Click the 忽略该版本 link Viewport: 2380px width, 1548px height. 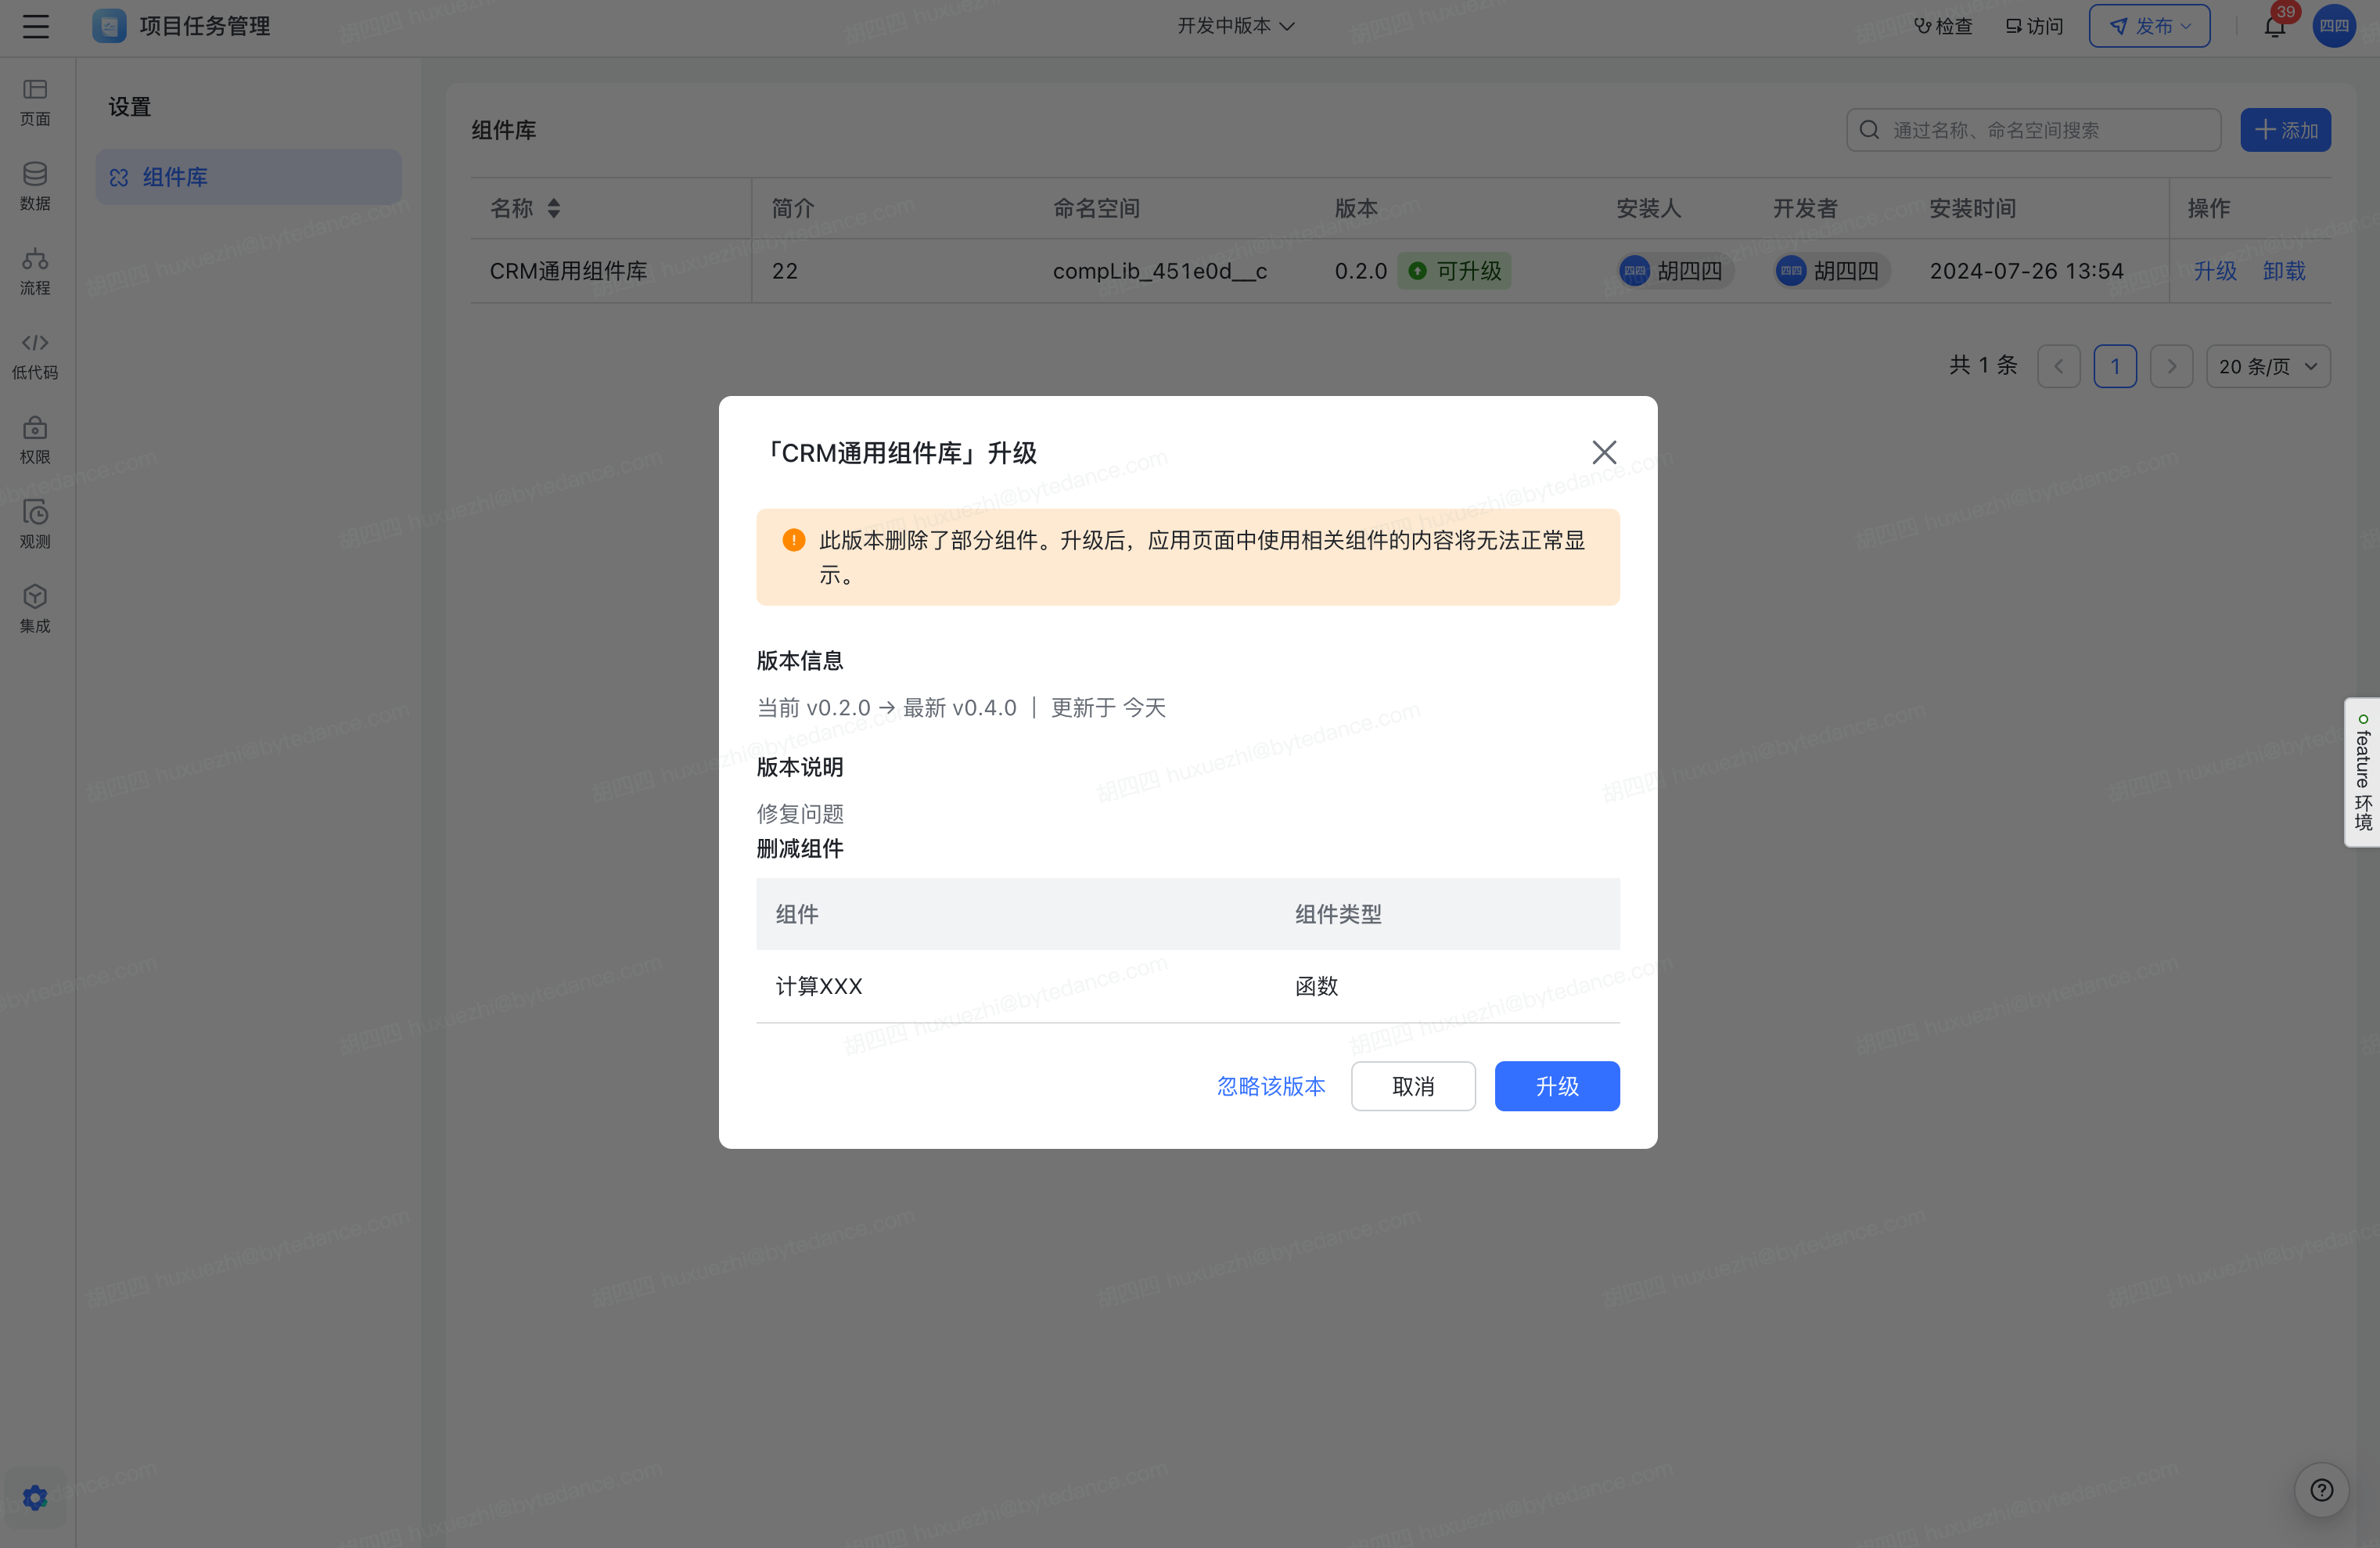pos(1270,1086)
